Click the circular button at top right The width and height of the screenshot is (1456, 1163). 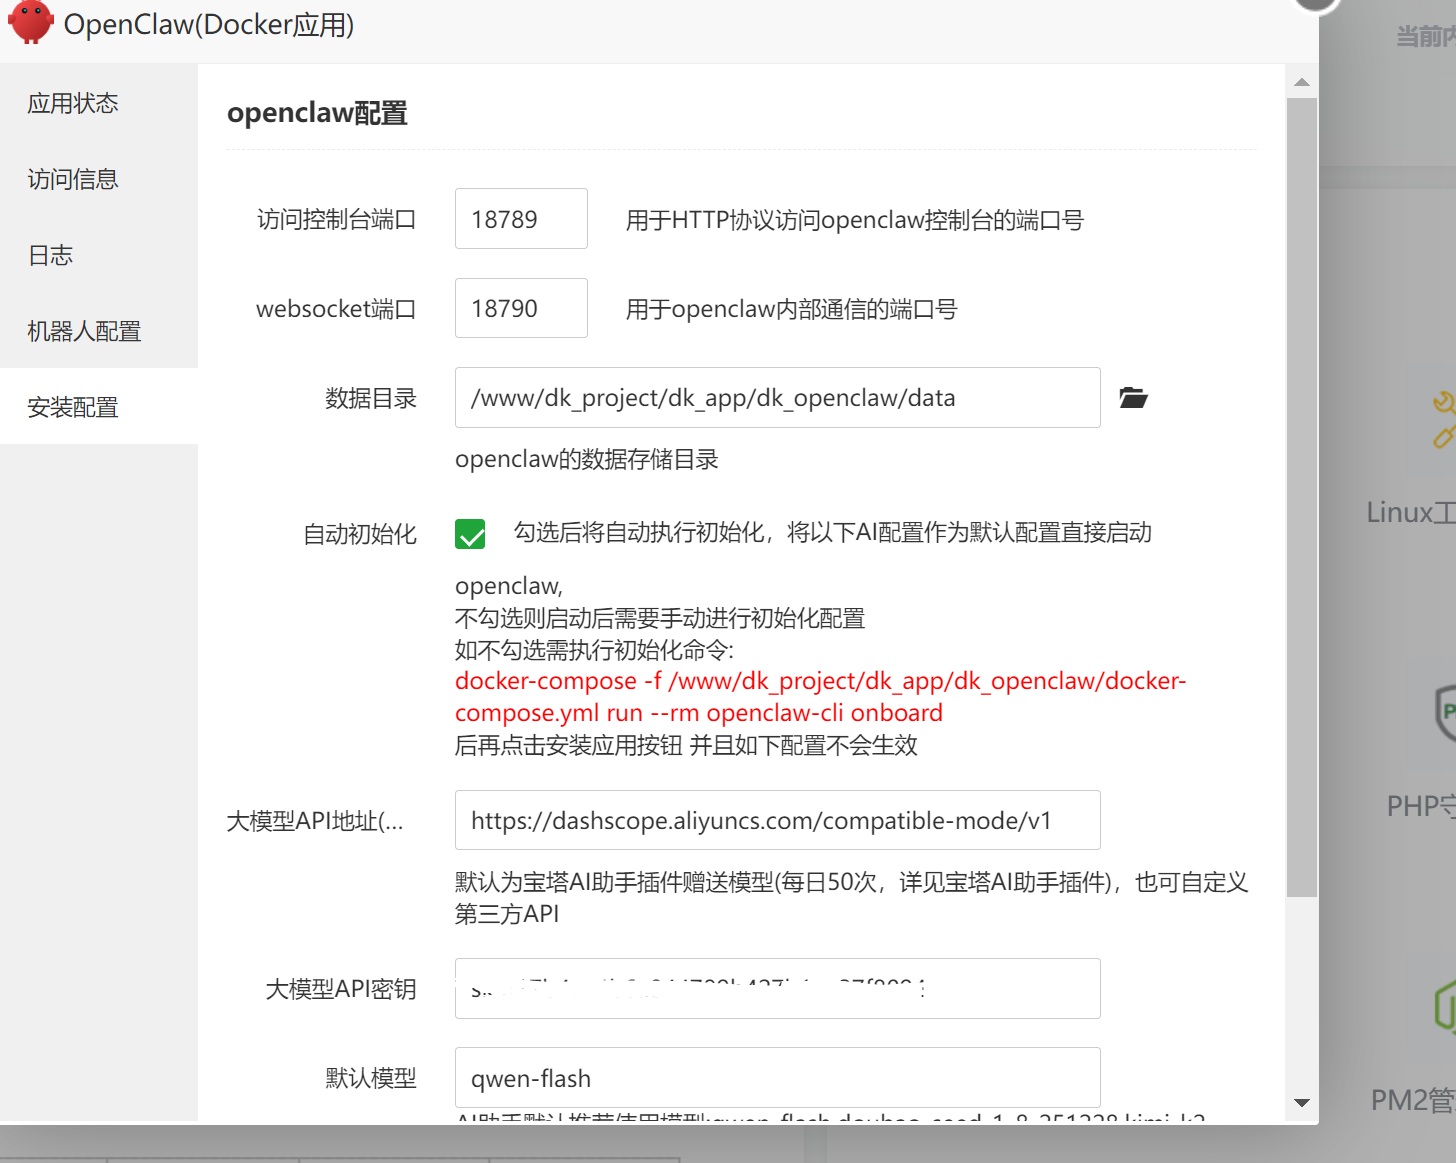[1316, 5]
